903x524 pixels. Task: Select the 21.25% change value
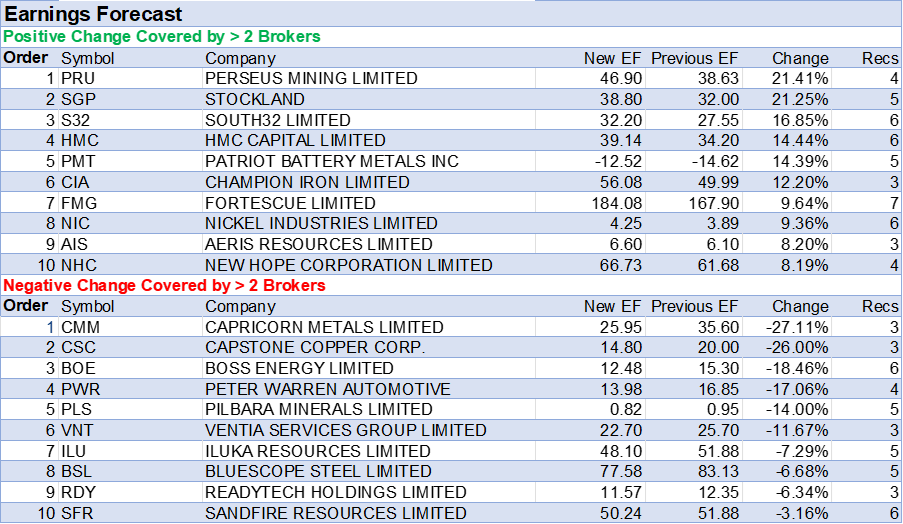click(799, 100)
